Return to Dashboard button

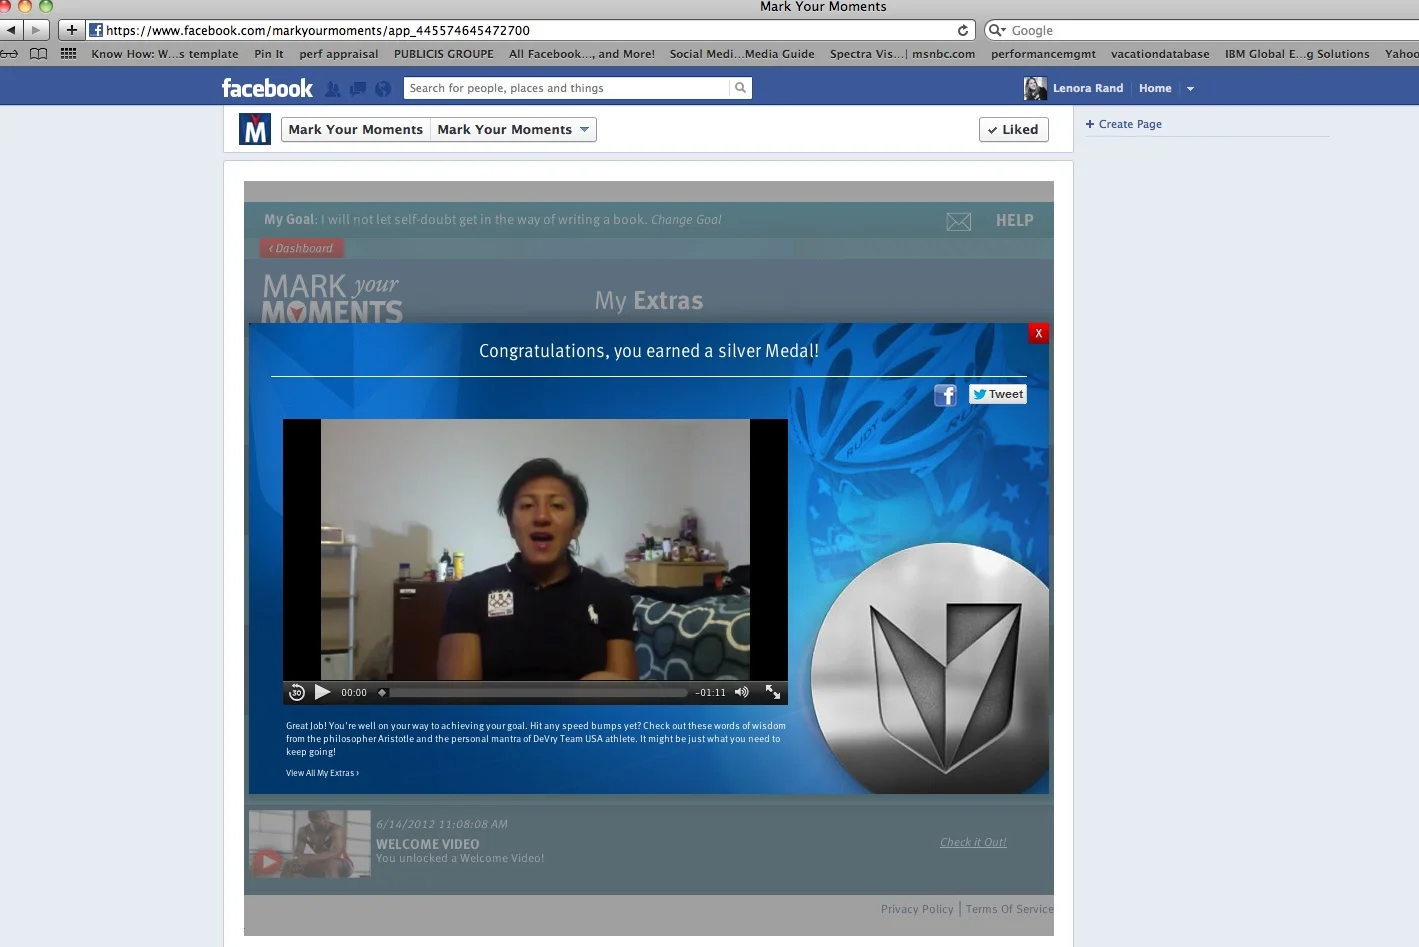302,248
